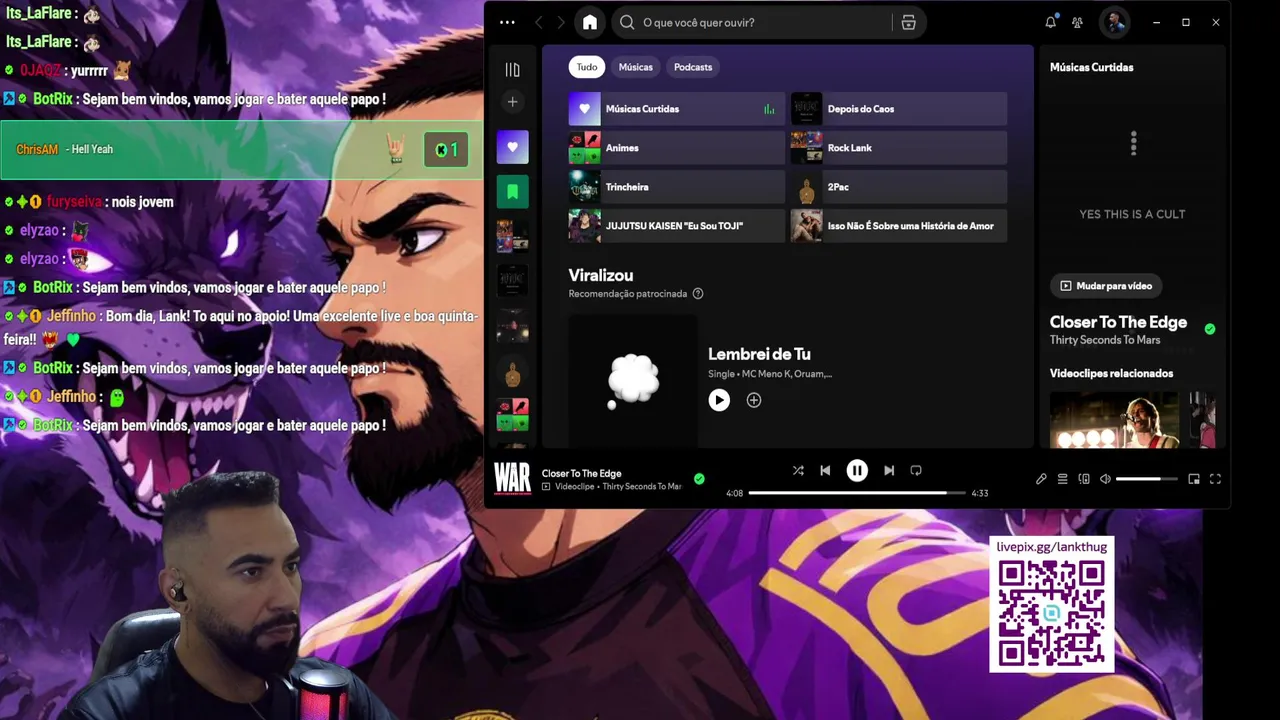
Task: Click the sponsored recommendation help icon
Action: tap(698, 294)
